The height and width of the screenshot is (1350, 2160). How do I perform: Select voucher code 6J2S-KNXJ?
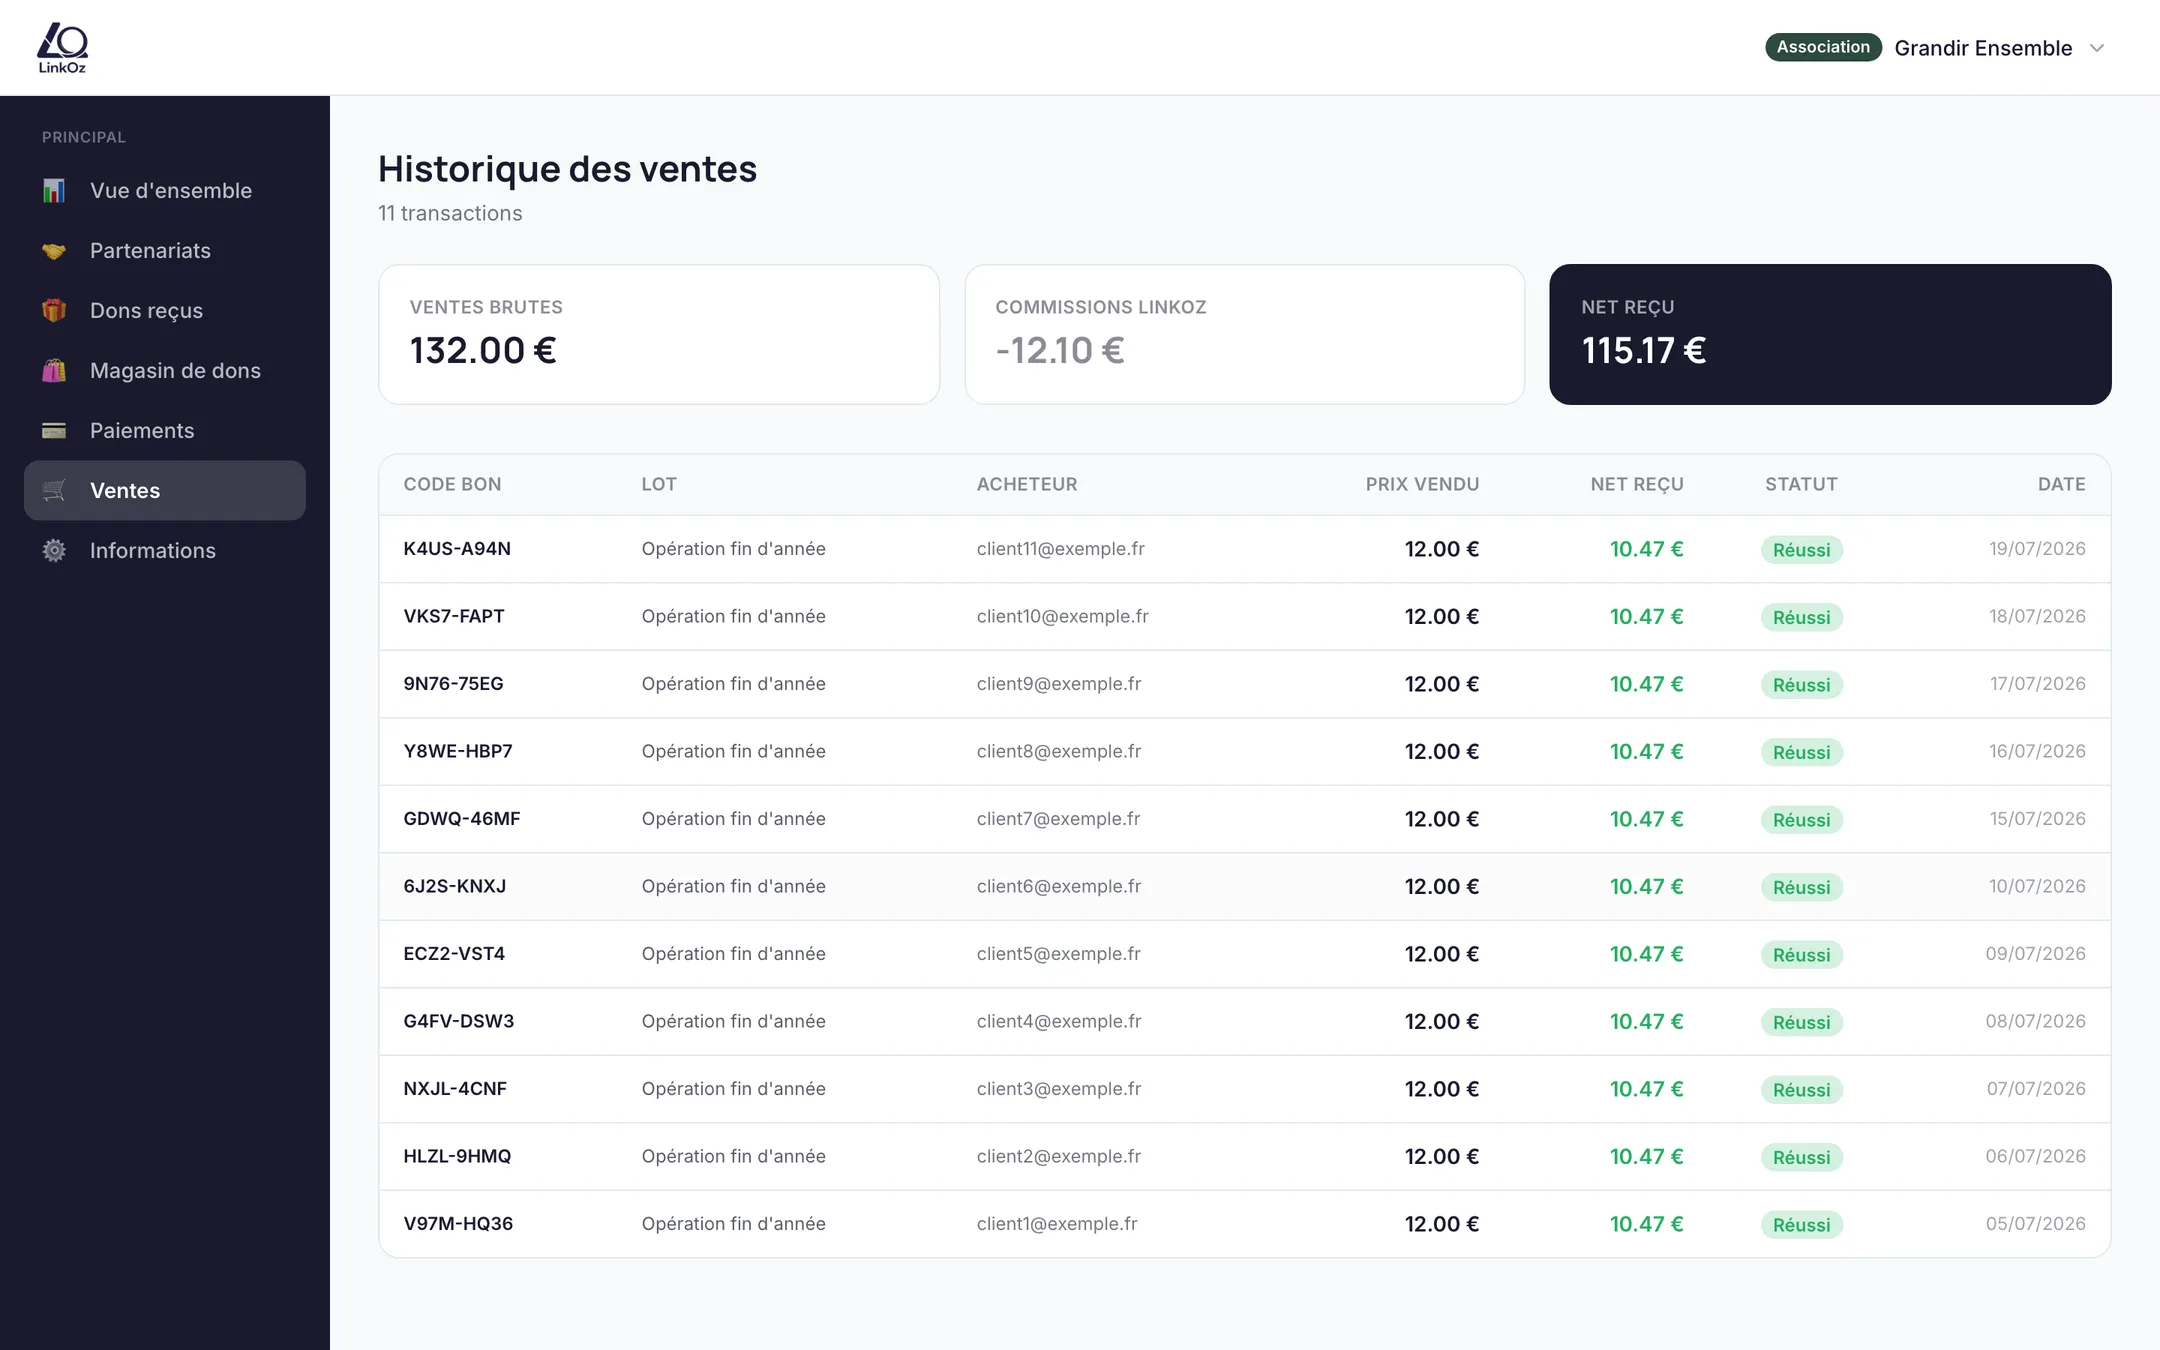pyautogui.click(x=455, y=886)
